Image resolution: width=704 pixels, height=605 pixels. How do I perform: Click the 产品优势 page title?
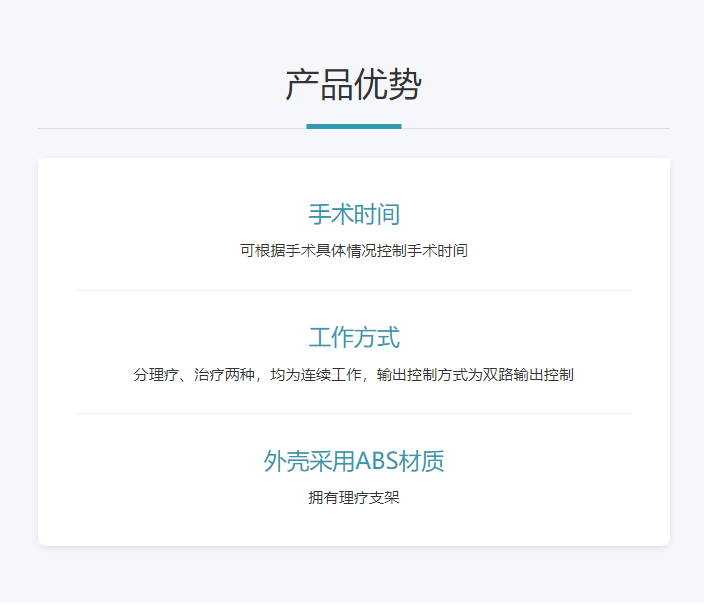point(353,85)
